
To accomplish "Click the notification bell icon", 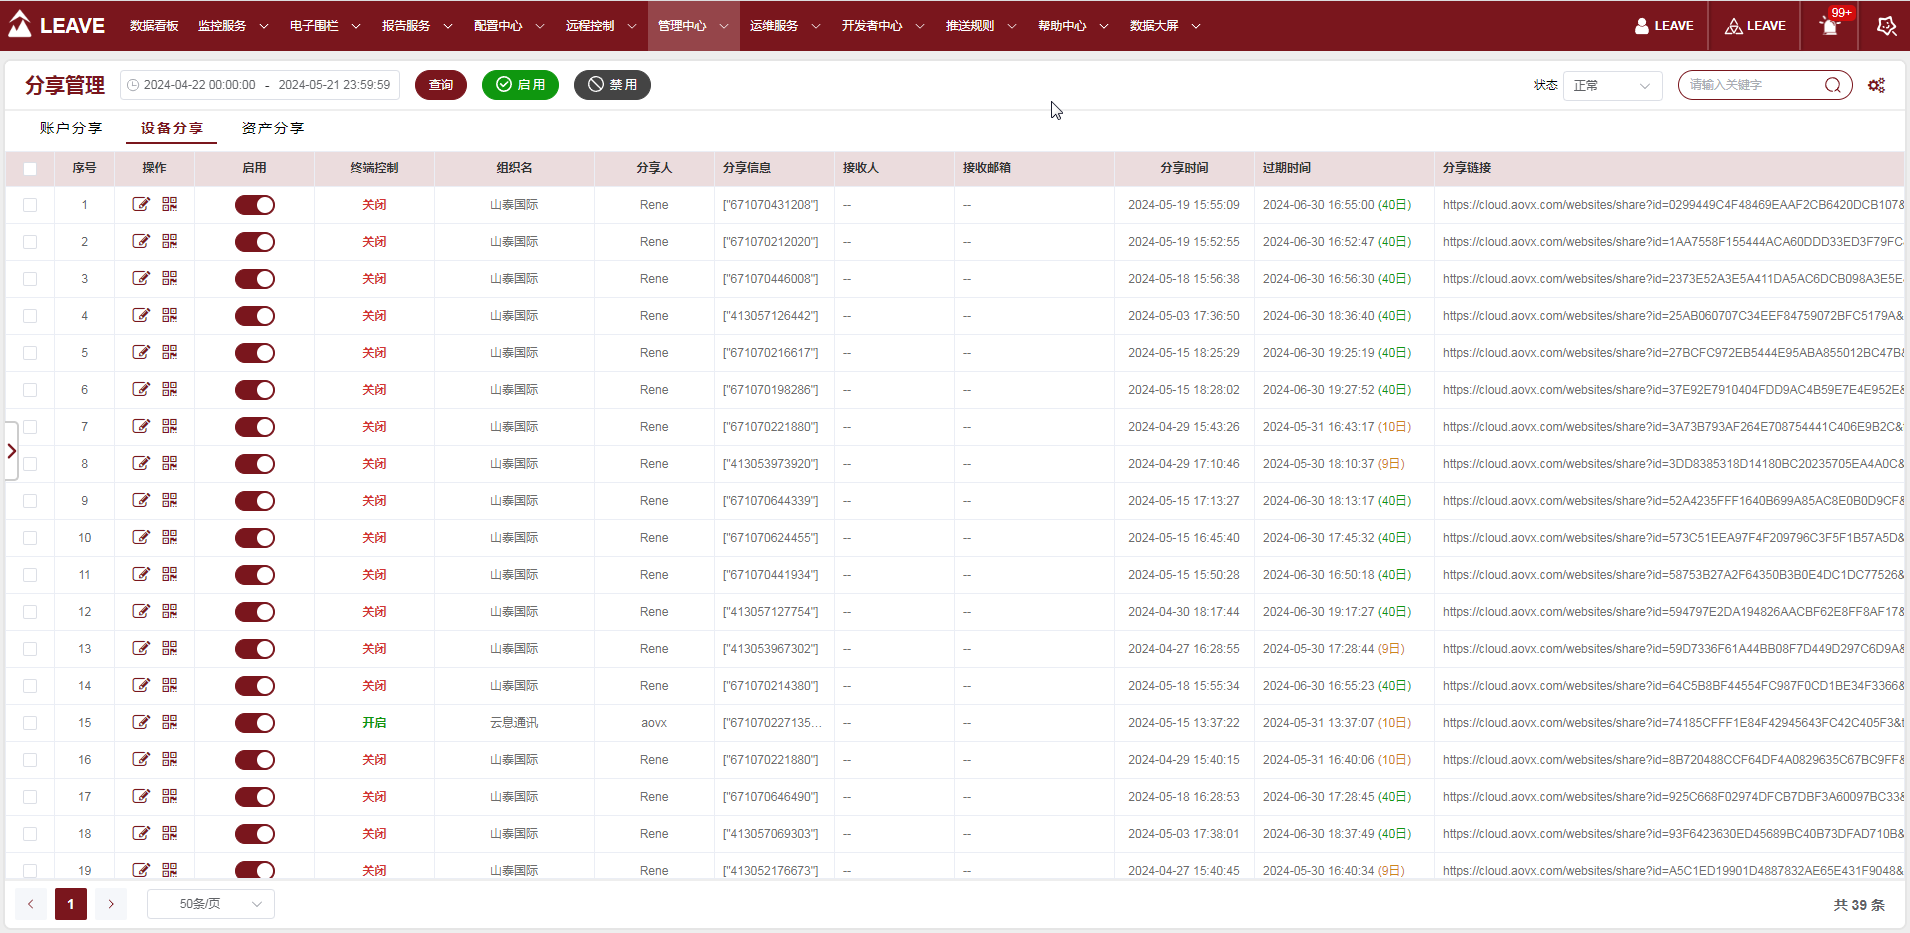I will (x=1830, y=26).
